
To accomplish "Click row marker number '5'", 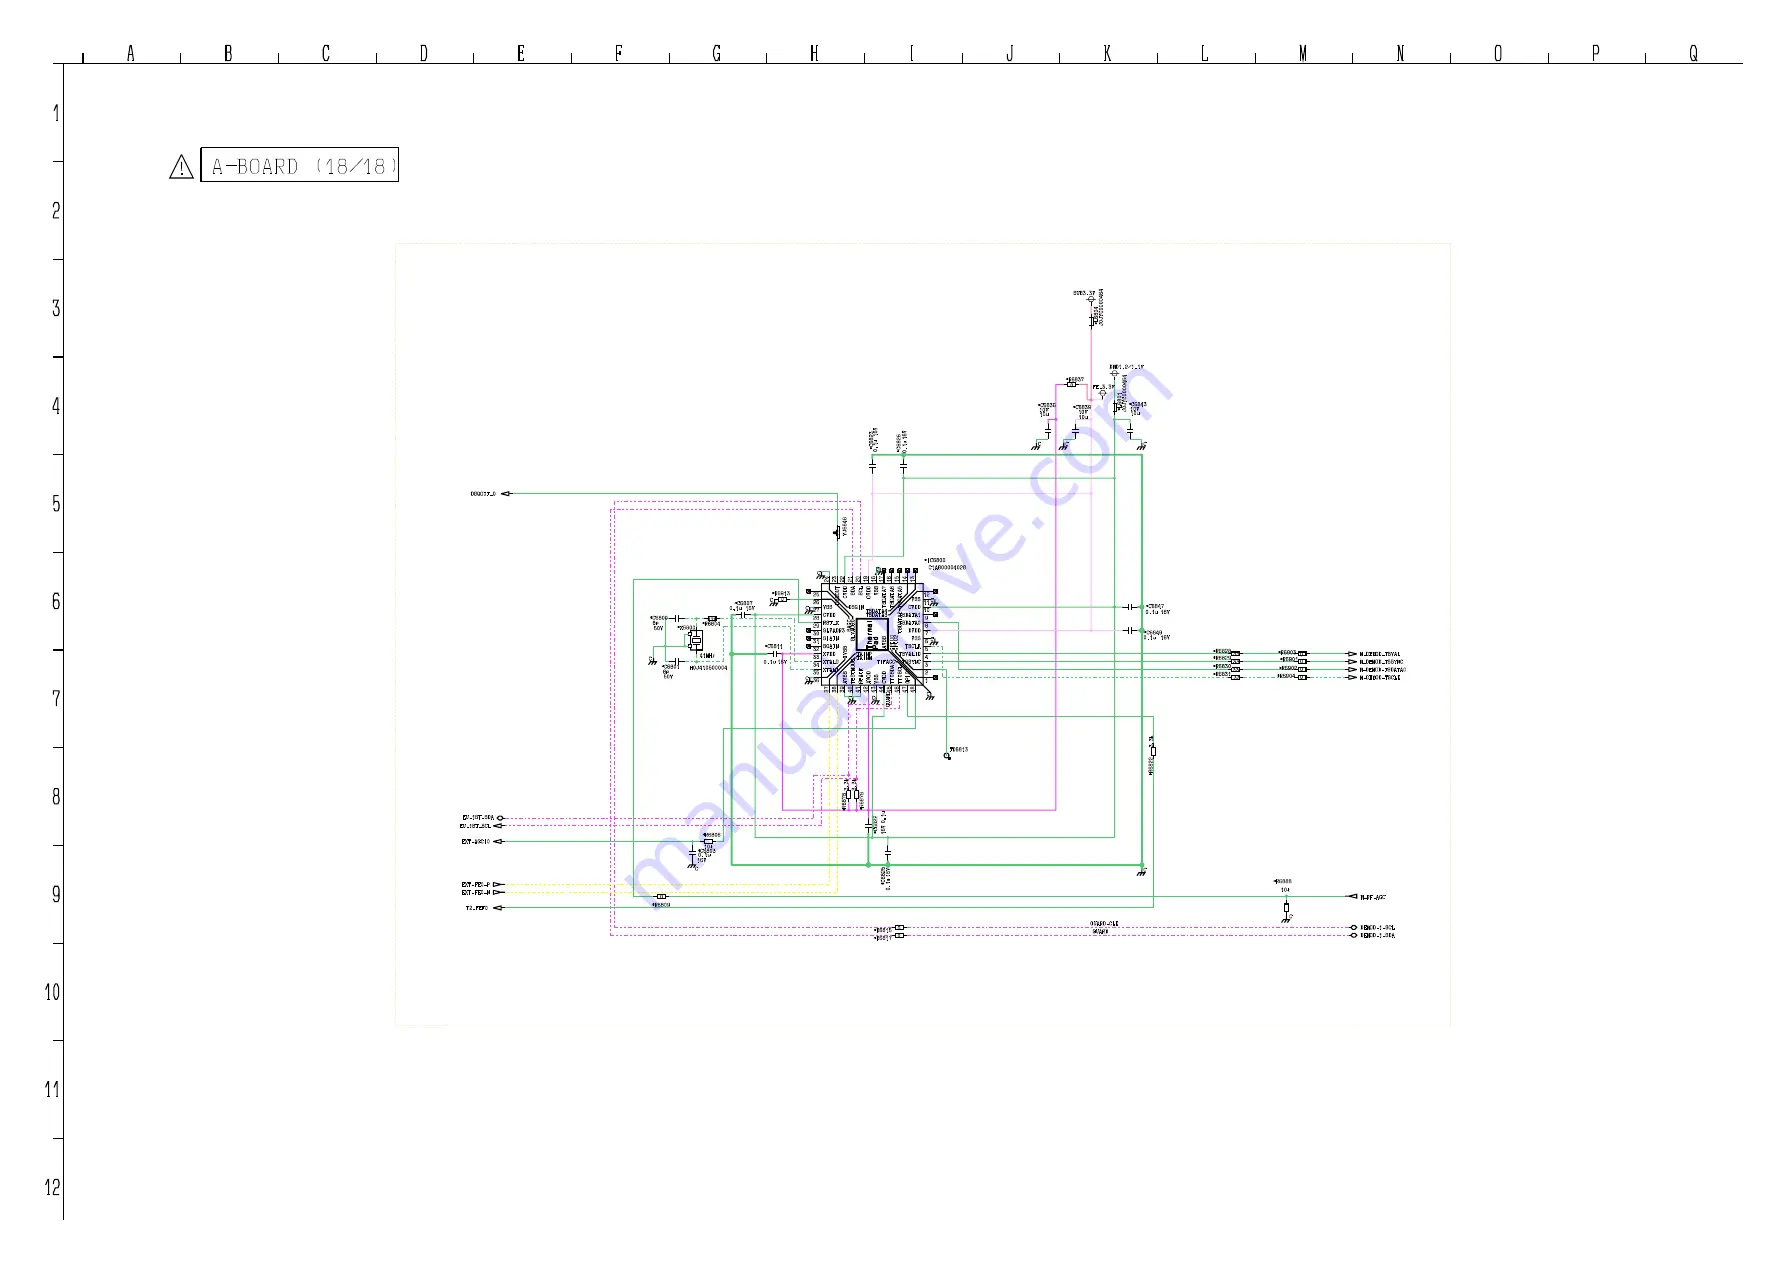I will [x=56, y=504].
